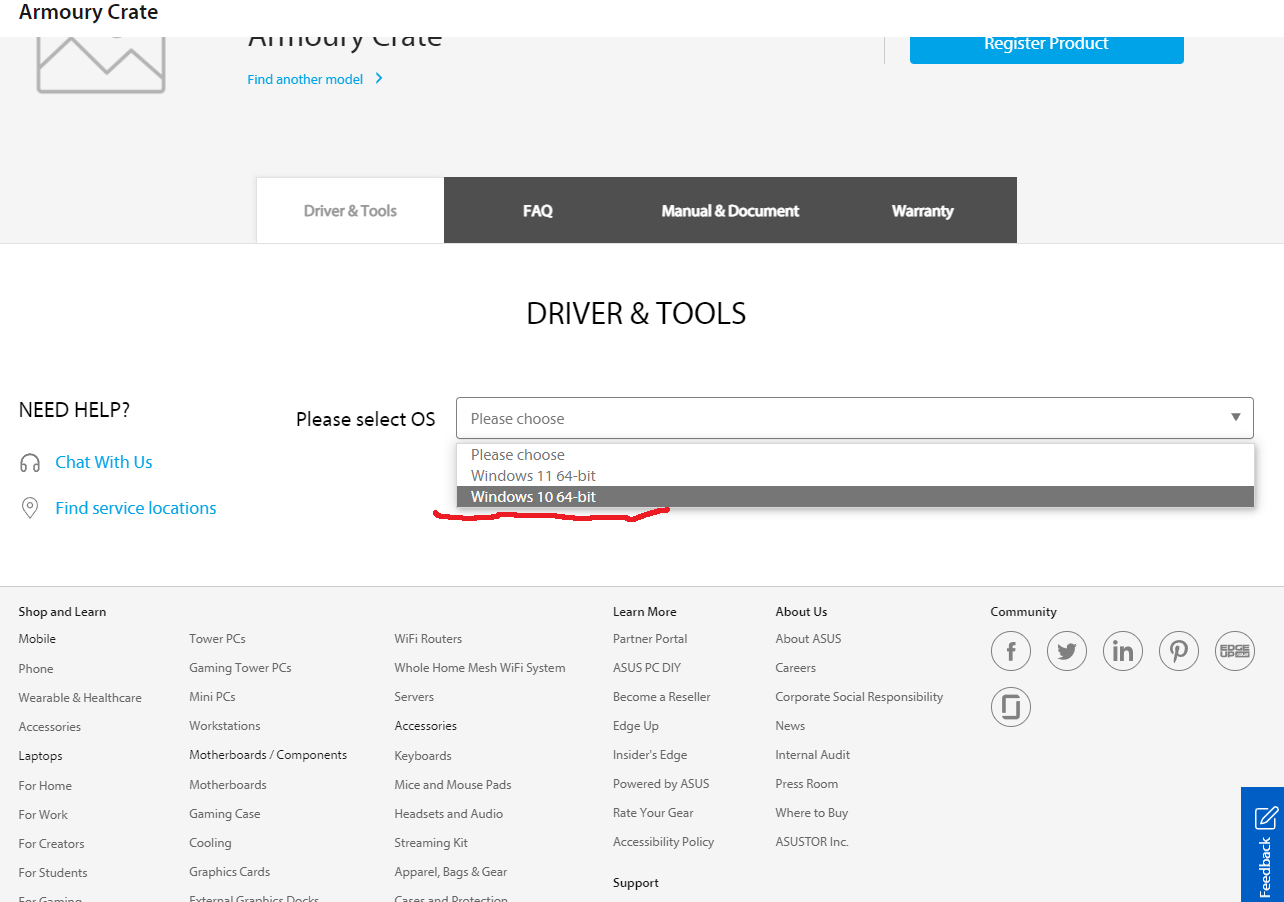Viewport: 1284px width, 902px height.
Task: Open the Keyboards link
Action: click(x=423, y=756)
